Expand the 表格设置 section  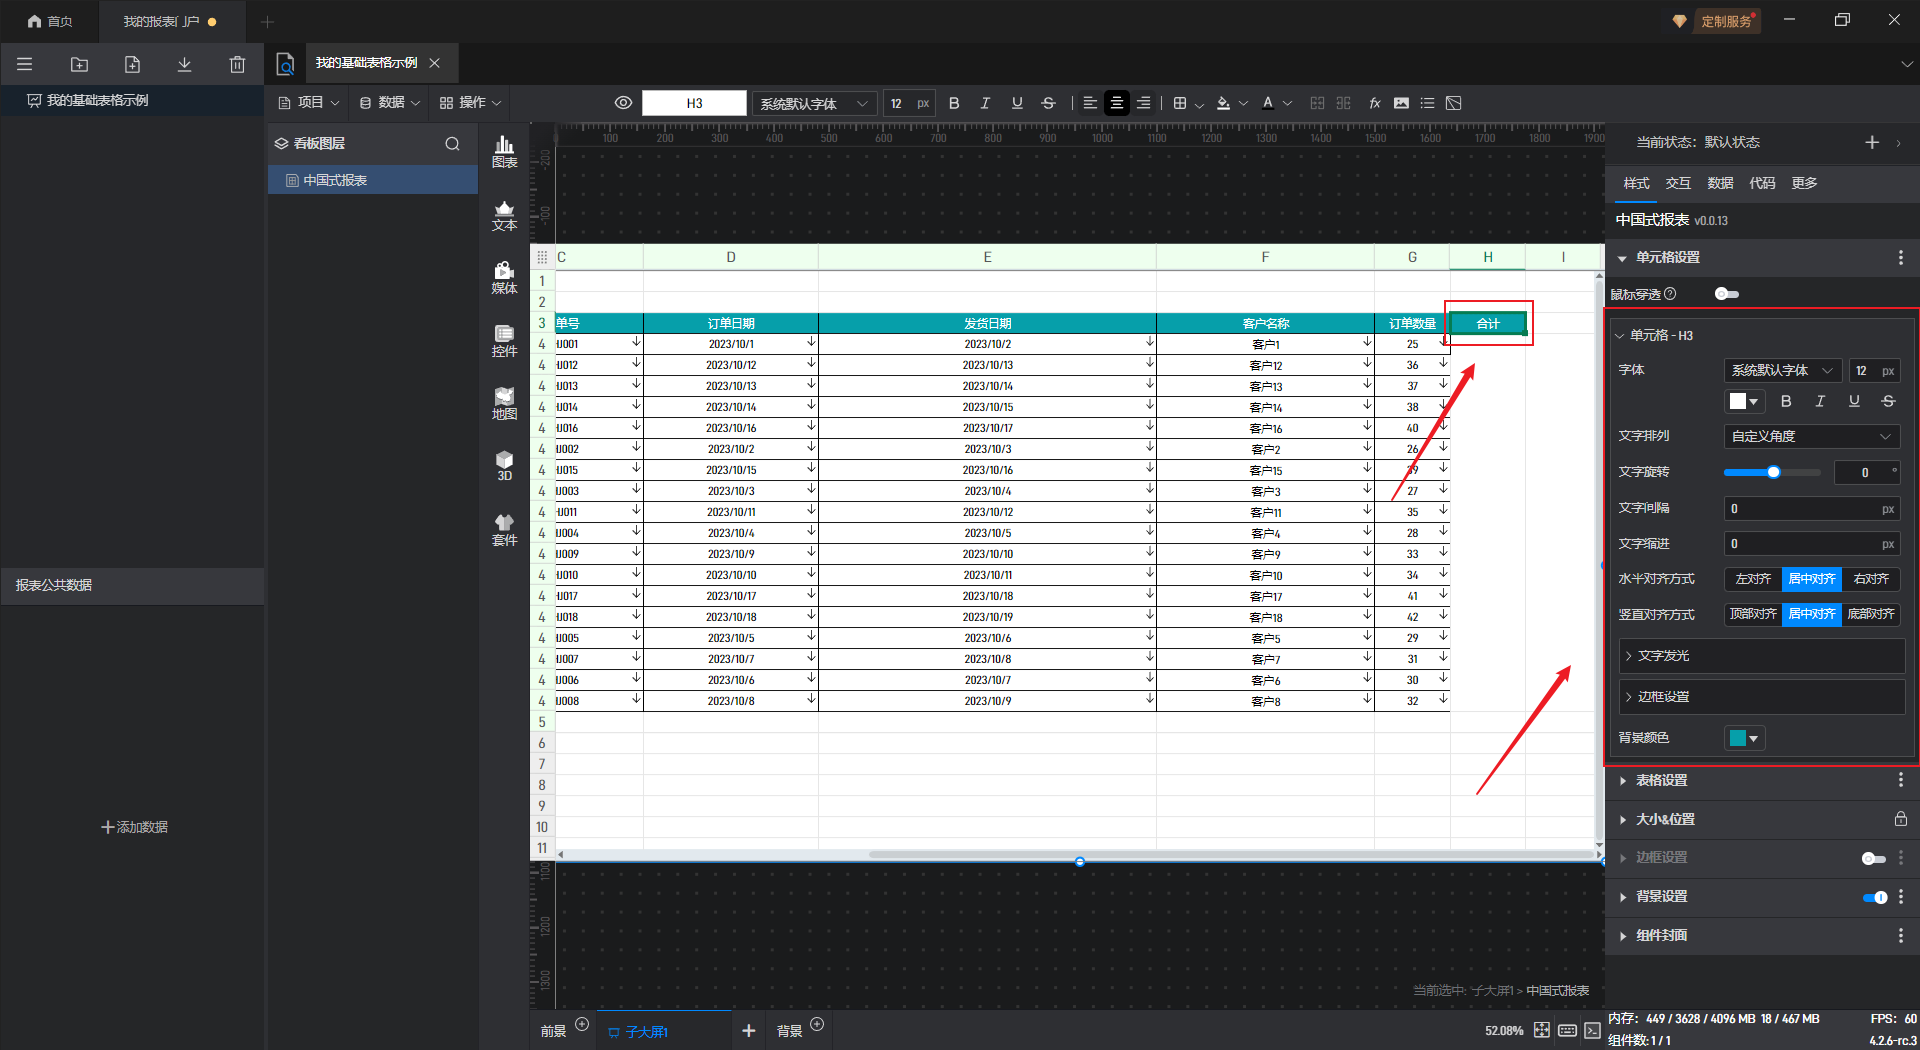[1661, 780]
